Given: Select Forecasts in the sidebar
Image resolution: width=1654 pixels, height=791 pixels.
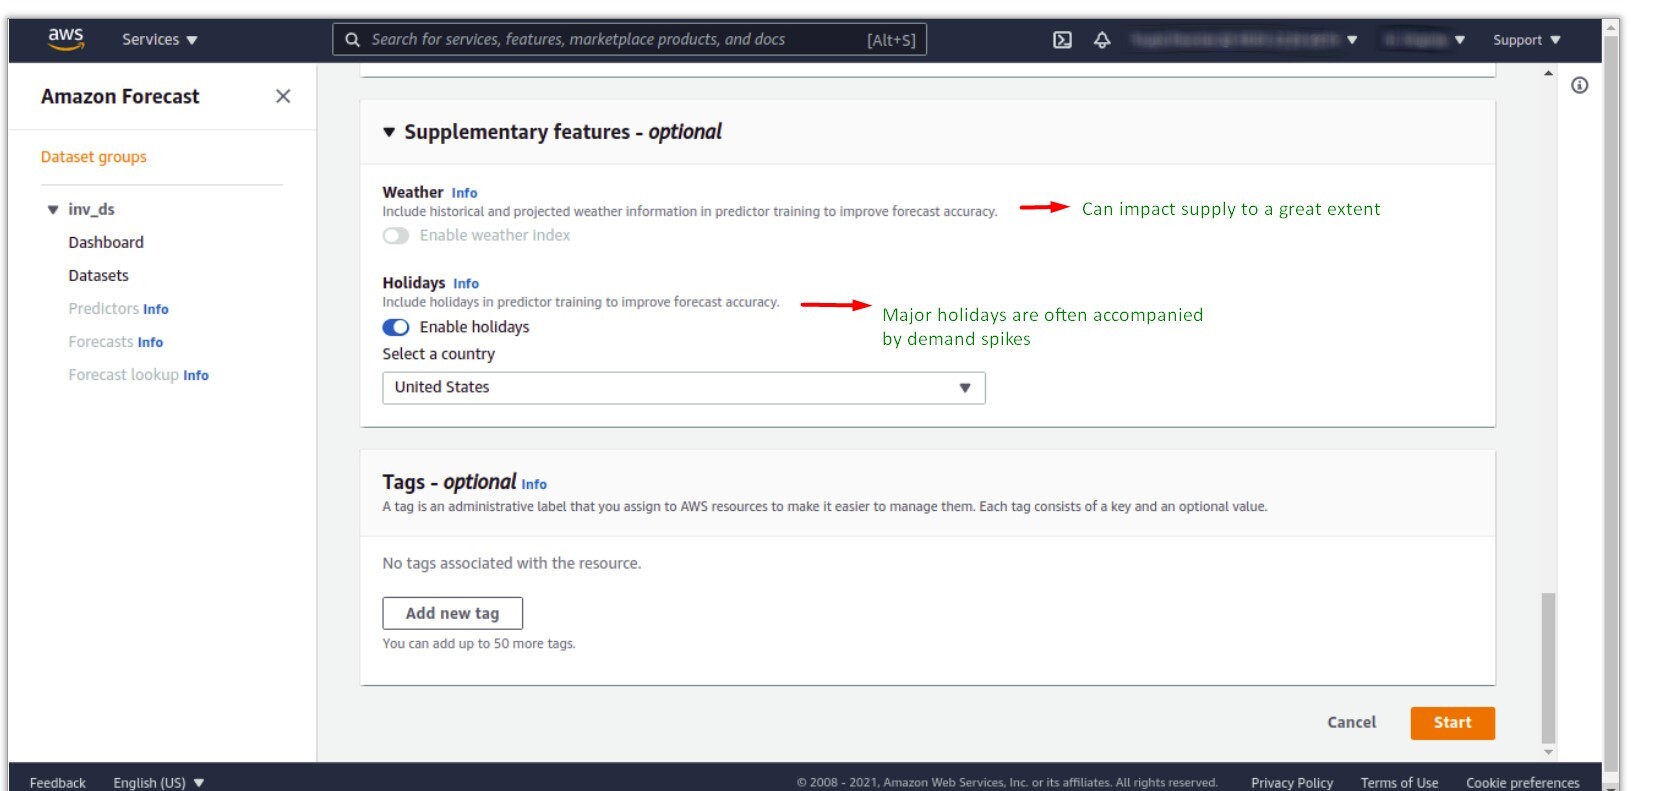Looking at the screenshot, I should pos(101,342).
